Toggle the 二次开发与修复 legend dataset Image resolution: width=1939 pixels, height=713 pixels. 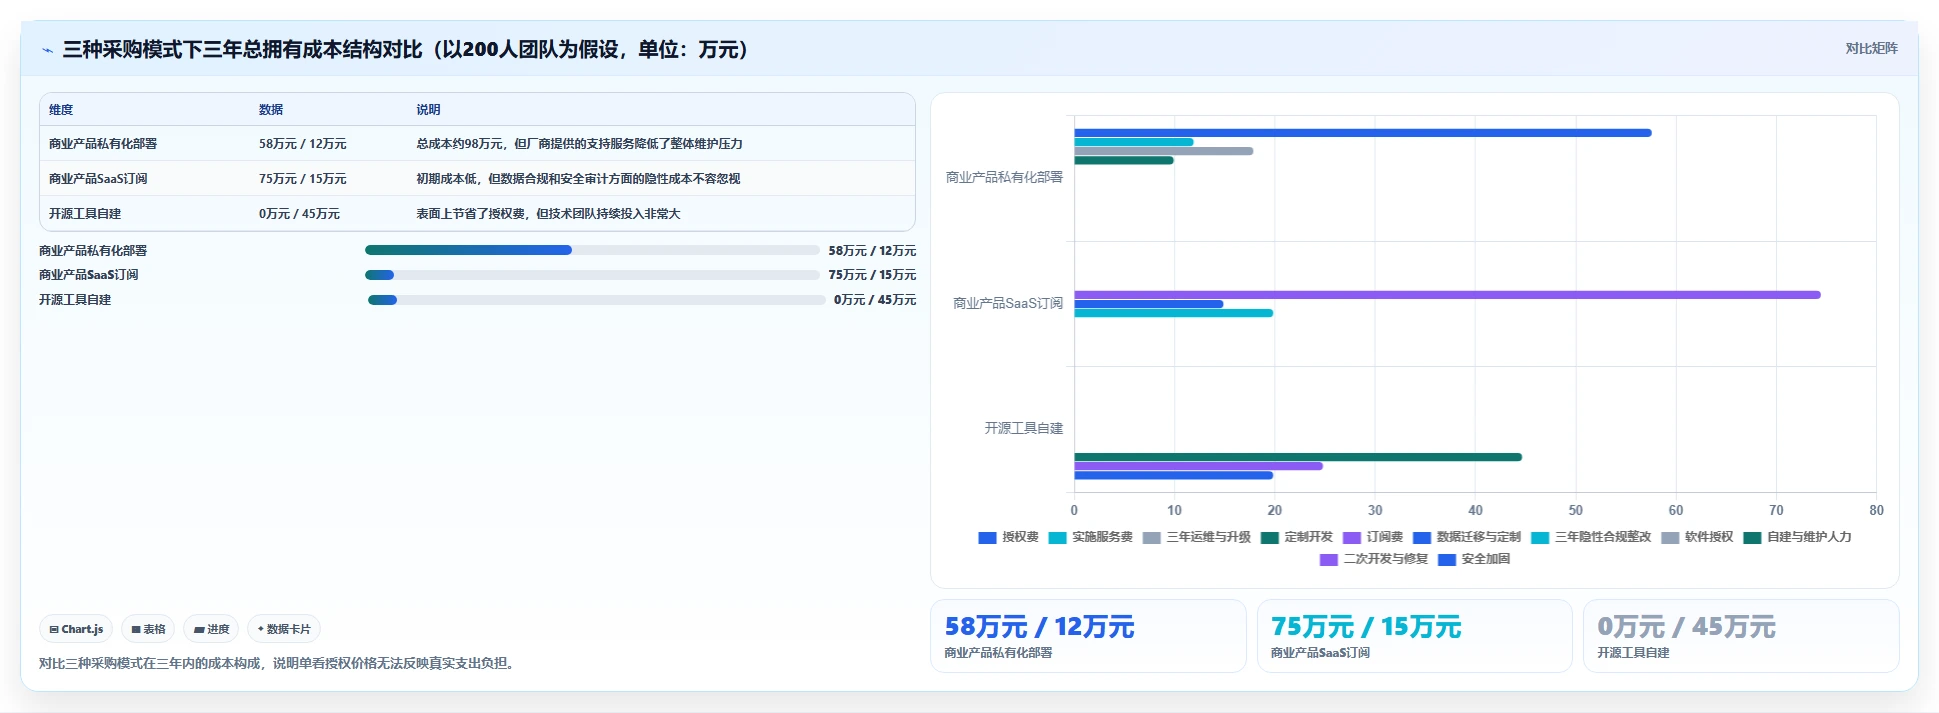pyautogui.click(x=1374, y=559)
